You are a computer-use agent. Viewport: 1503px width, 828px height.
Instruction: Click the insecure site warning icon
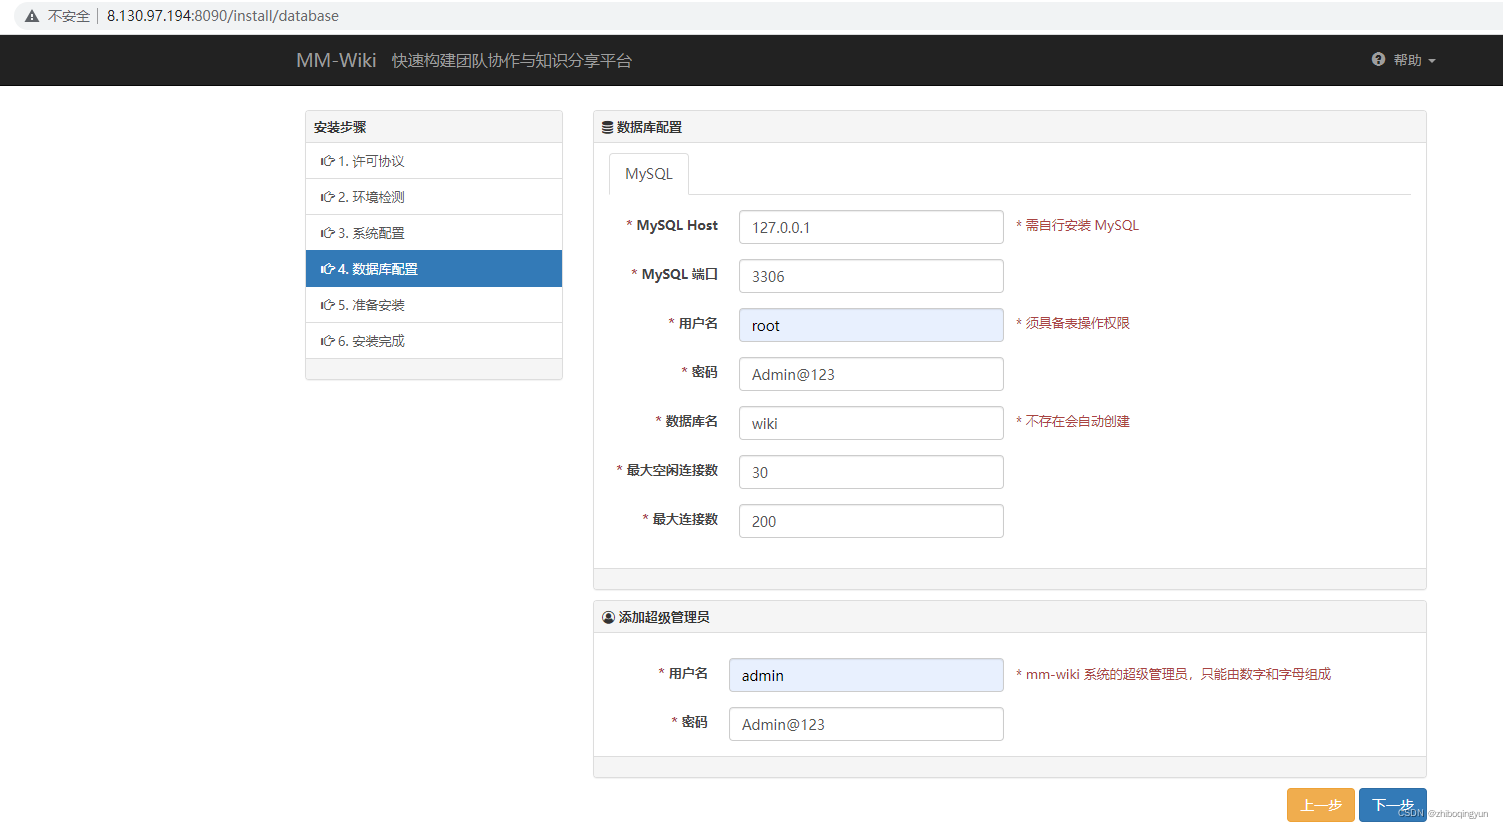tap(32, 16)
